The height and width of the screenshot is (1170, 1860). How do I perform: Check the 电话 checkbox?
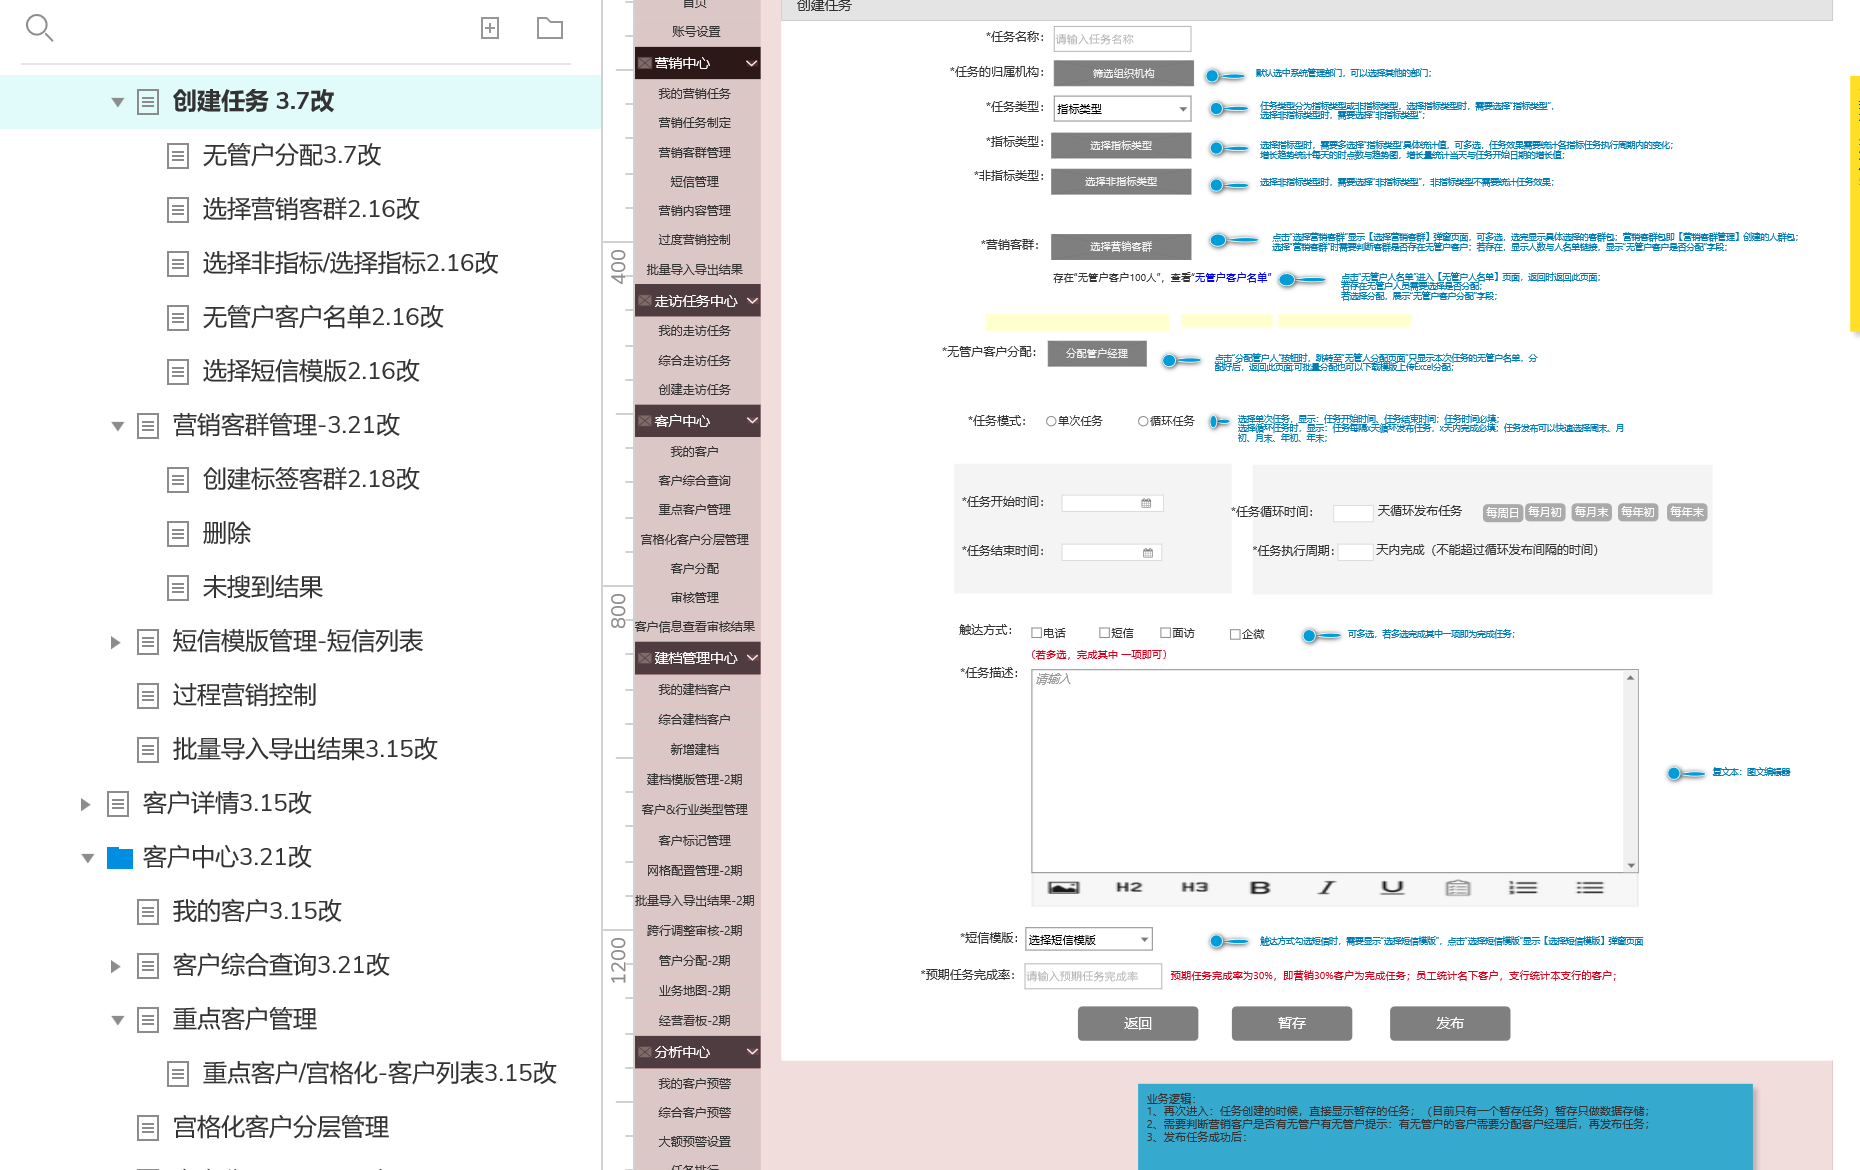tap(1037, 632)
